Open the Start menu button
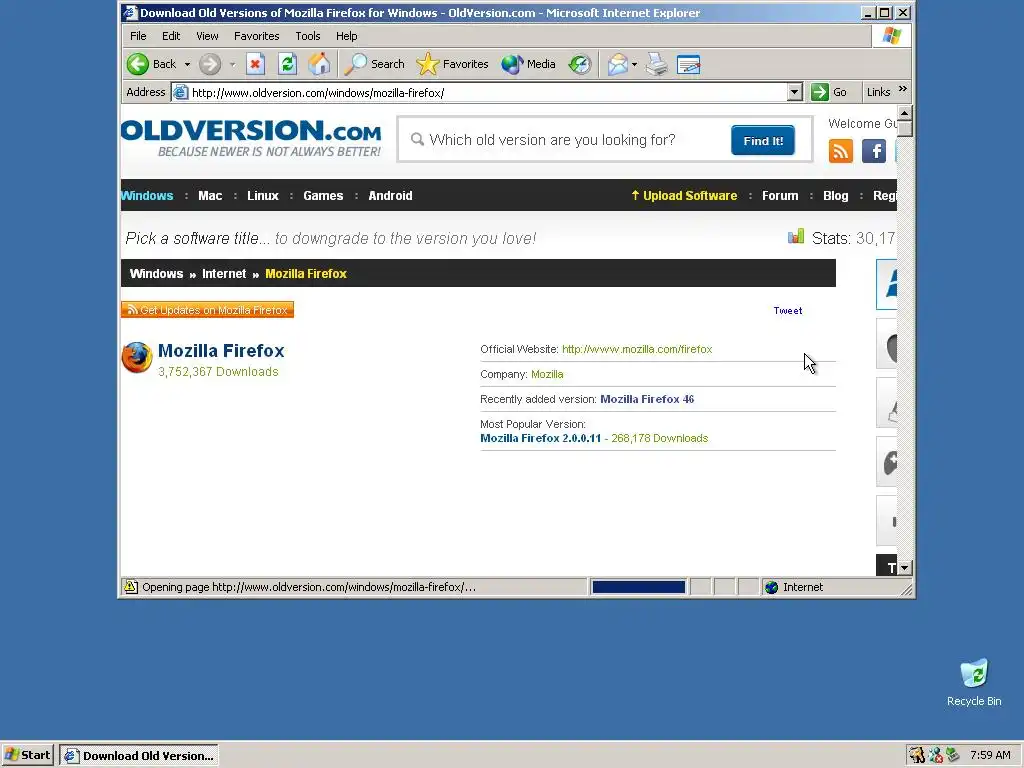This screenshot has height=768, width=1024. click(27, 755)
